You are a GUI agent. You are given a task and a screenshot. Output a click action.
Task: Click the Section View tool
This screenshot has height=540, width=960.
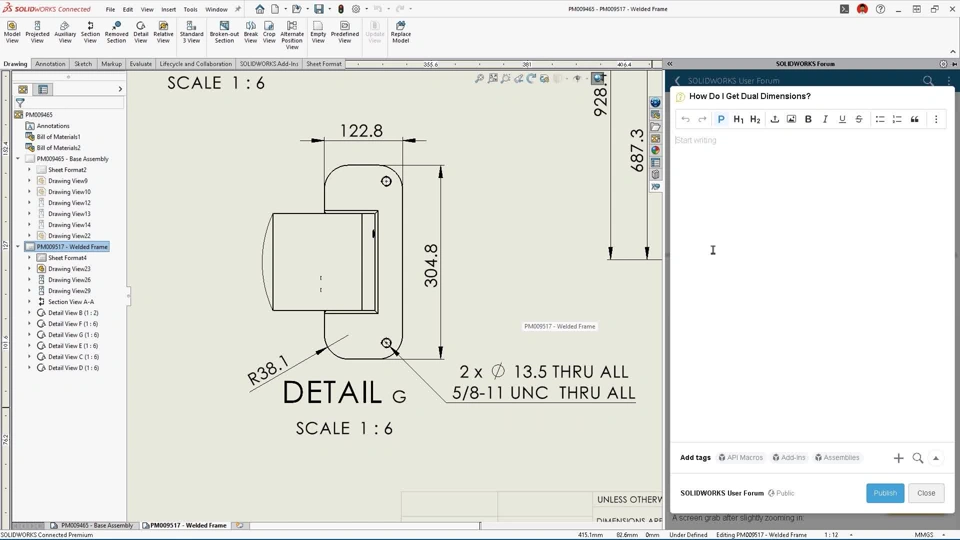pos(90,32)
